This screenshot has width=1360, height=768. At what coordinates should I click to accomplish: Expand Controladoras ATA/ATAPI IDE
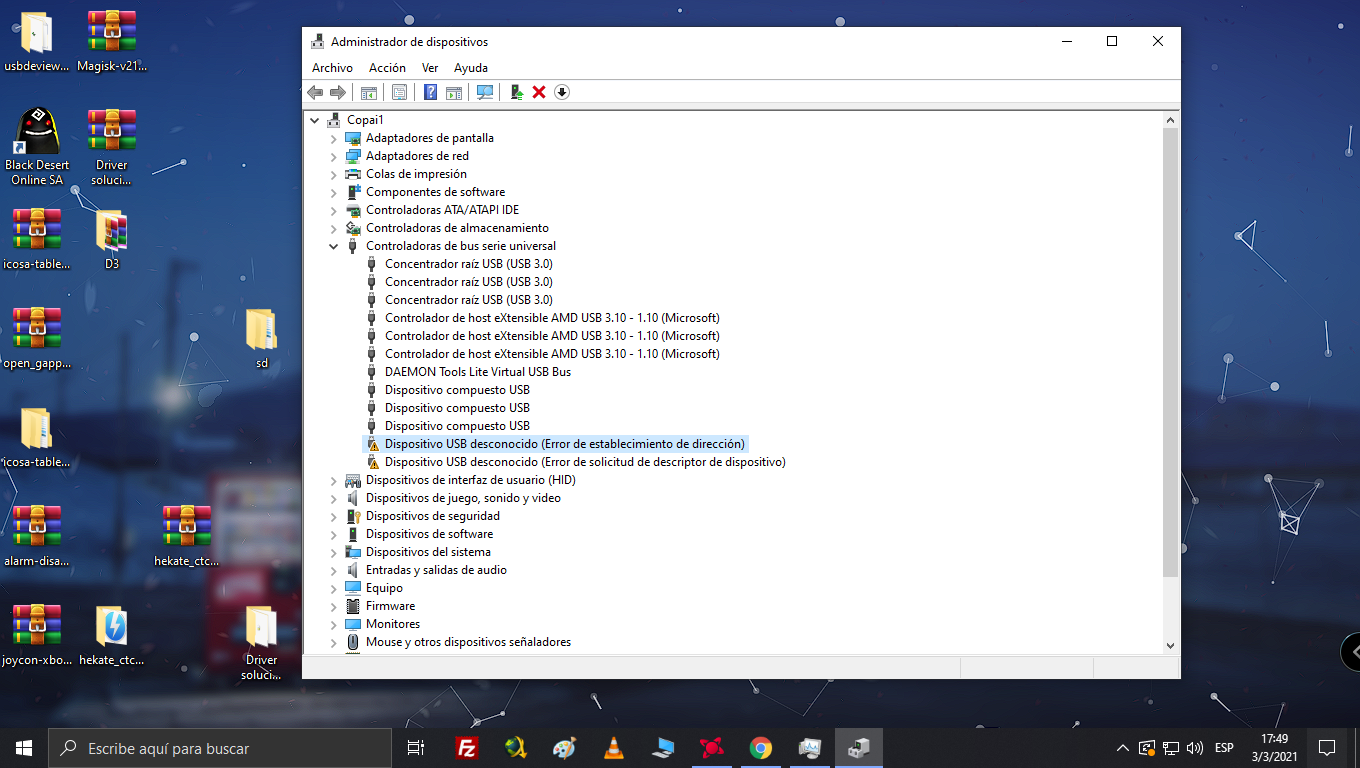[334, 210]
